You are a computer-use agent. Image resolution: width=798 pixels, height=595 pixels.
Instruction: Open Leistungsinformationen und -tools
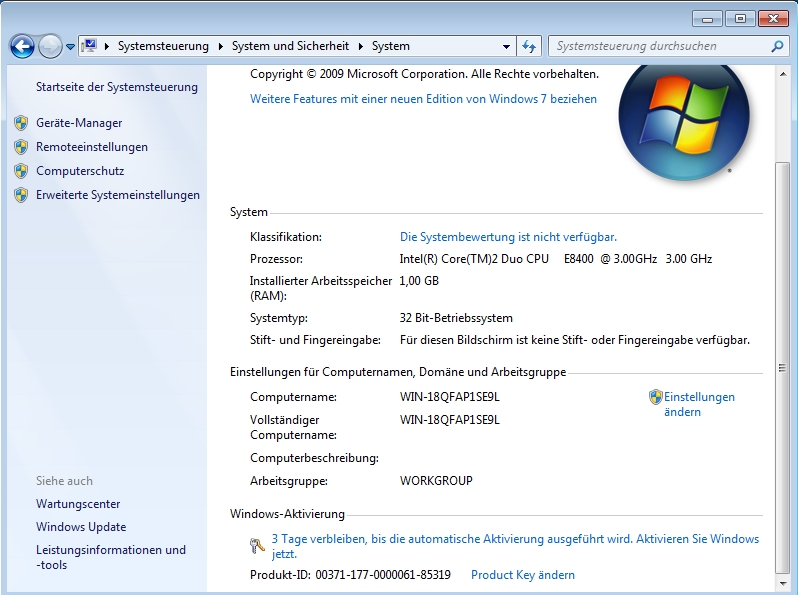coord(110,557)
